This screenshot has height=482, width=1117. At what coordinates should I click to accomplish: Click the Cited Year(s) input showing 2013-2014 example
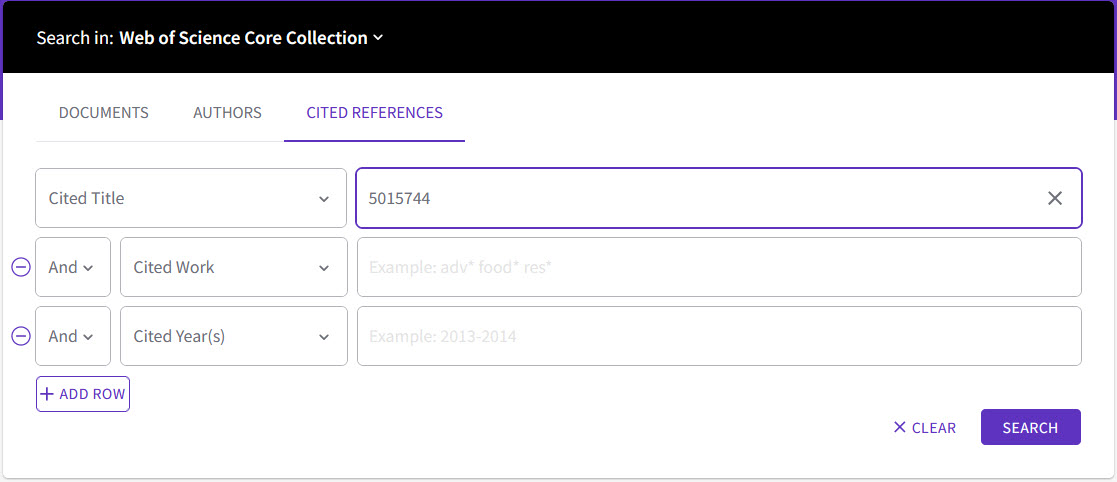[719, 336]
